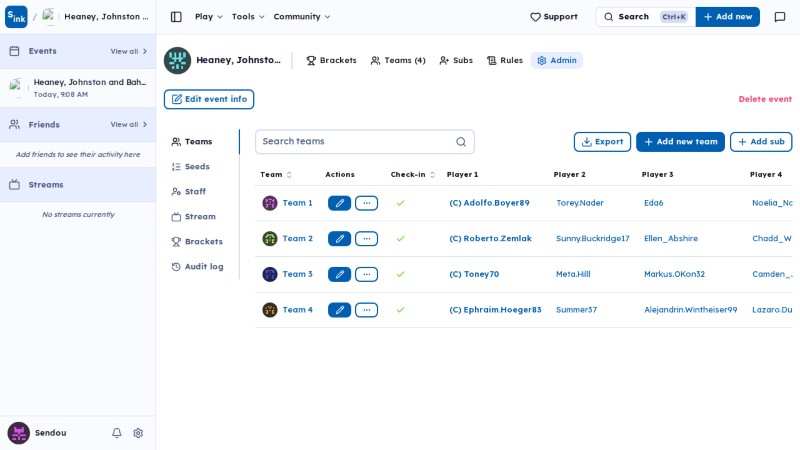The height and width of the screenshot is (450, 800).
Task: Select Brackets in admin side menu
Action: [x=197, y=242]
